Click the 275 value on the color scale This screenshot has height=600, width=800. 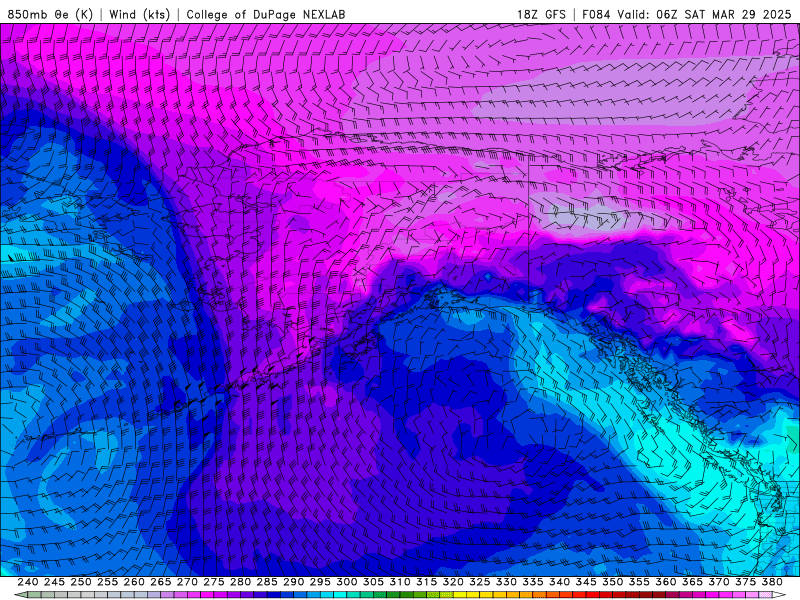(214, 582)
